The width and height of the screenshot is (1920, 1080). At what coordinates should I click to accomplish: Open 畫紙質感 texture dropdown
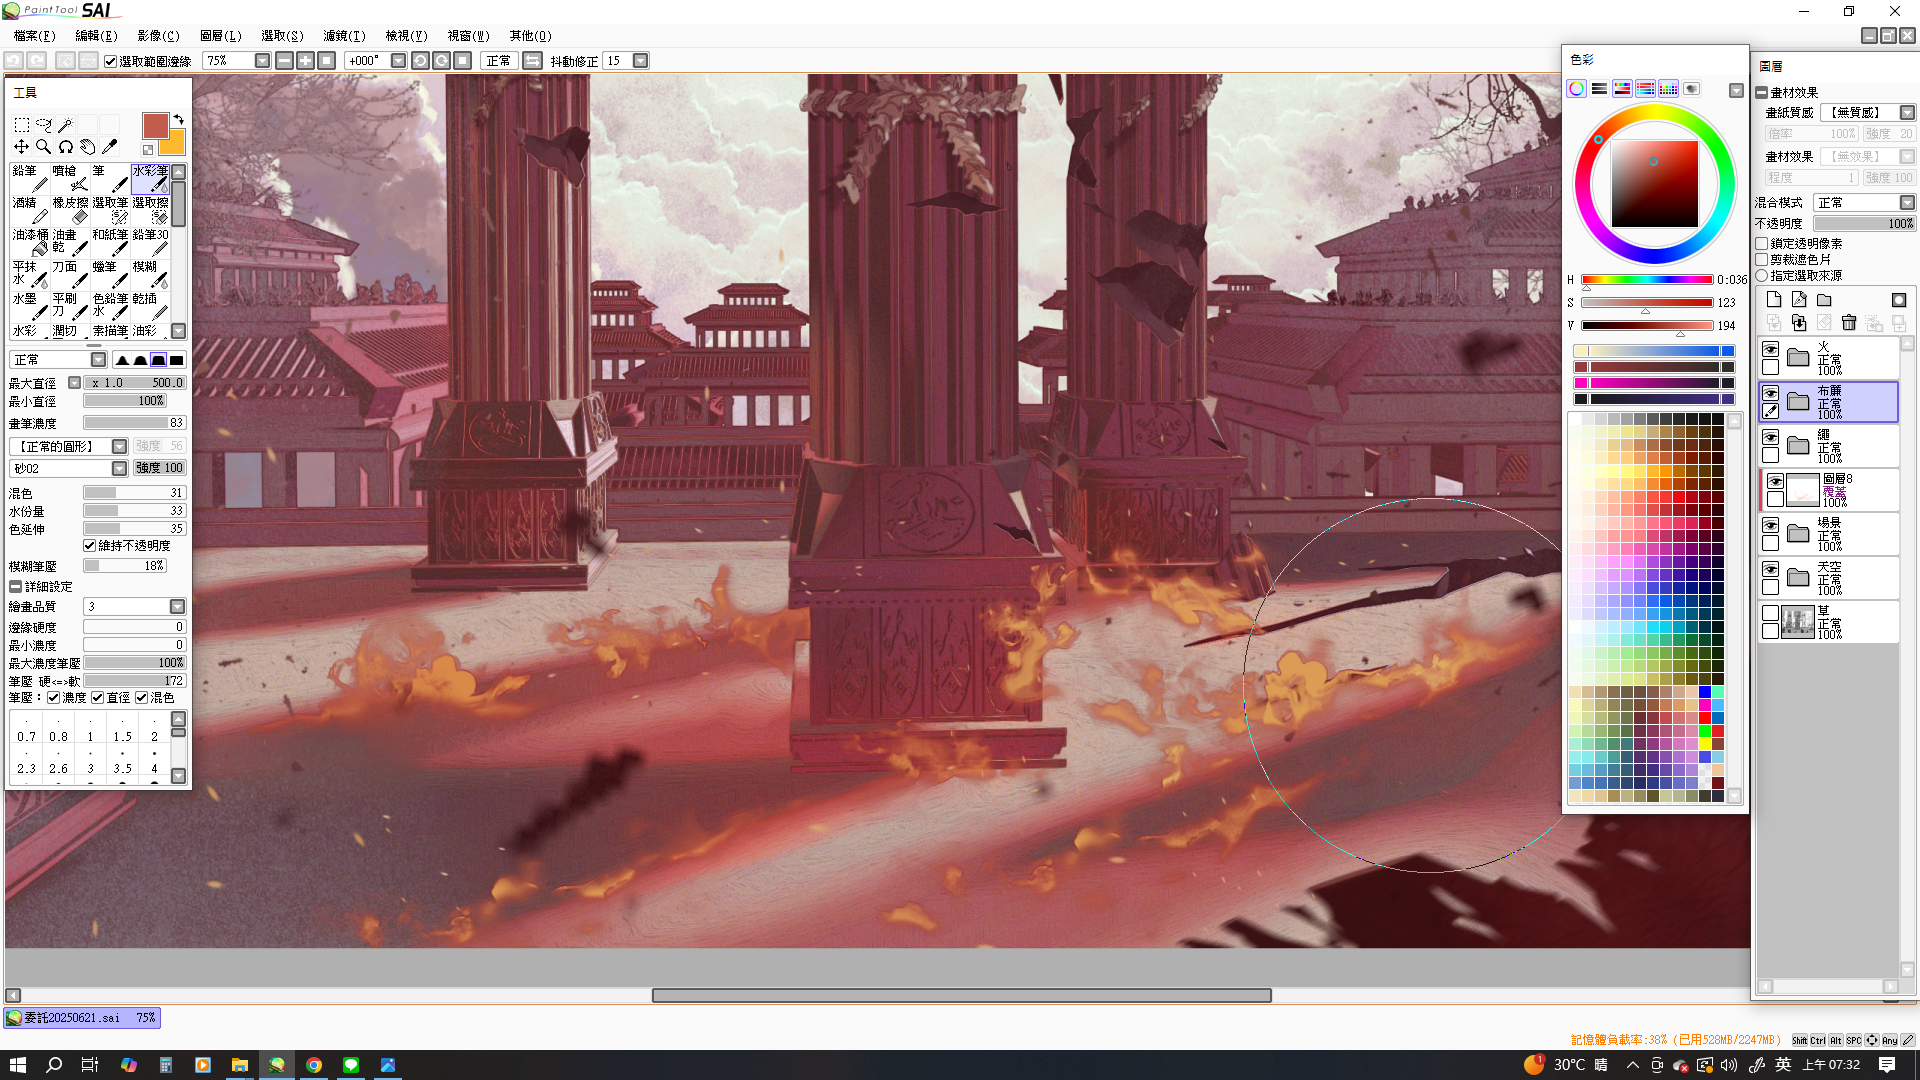[x=1907, y=113]
